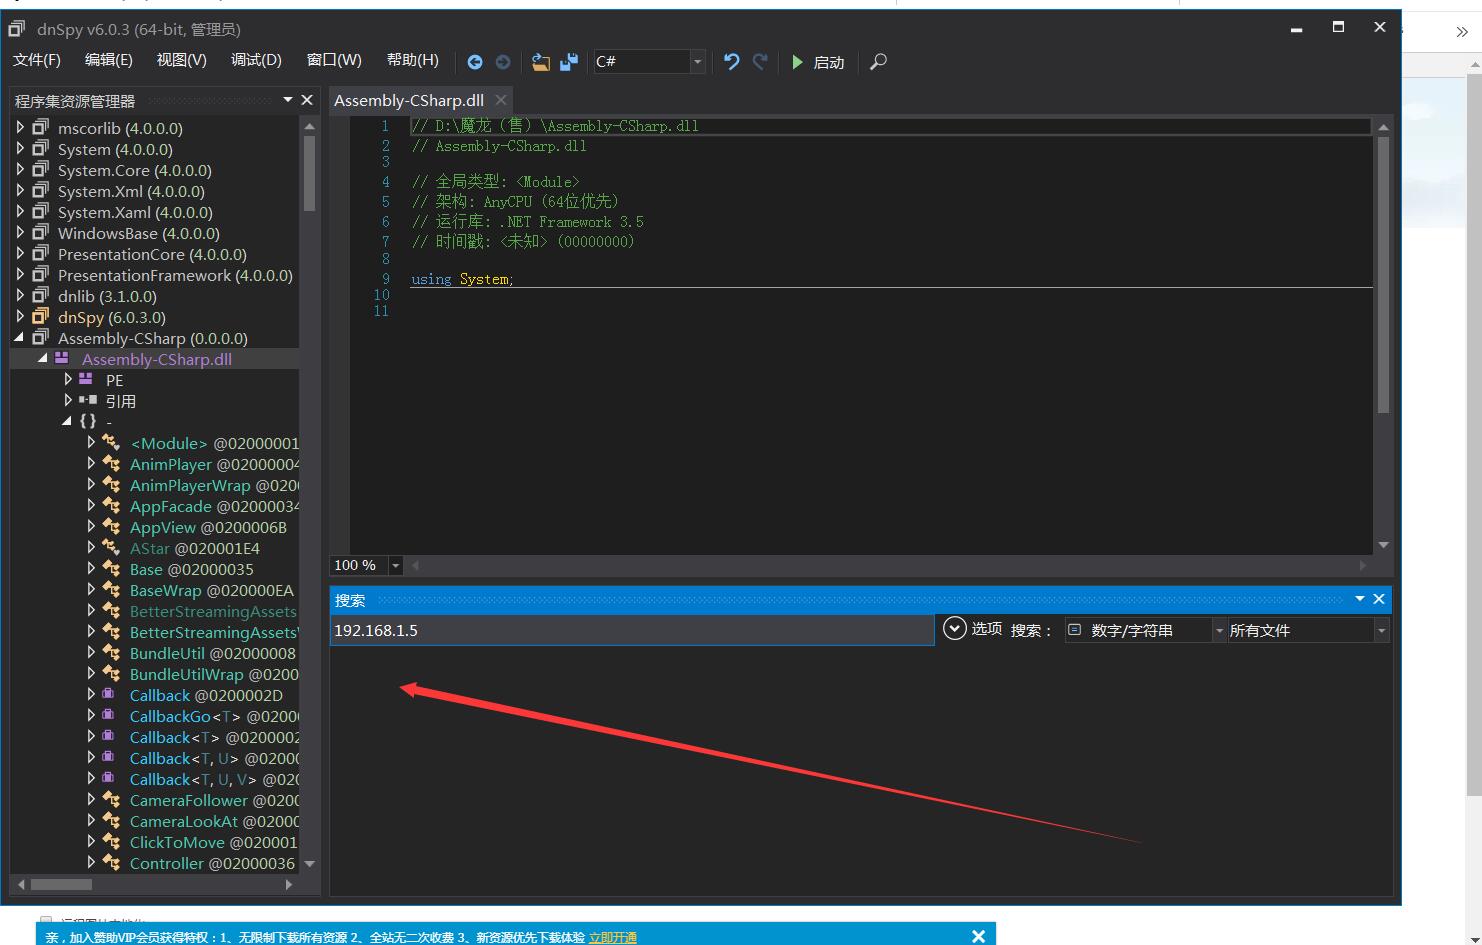Screen dimensions: 1482x945
Task: Click the navigate back arrow icon
Action: (475, 62)
